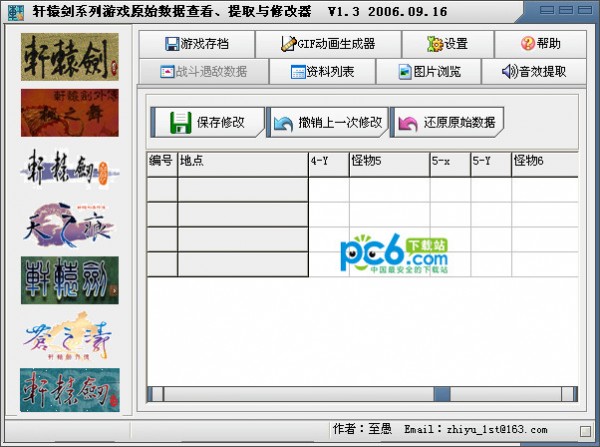Click the 地点 column header

tap(243, 164)
